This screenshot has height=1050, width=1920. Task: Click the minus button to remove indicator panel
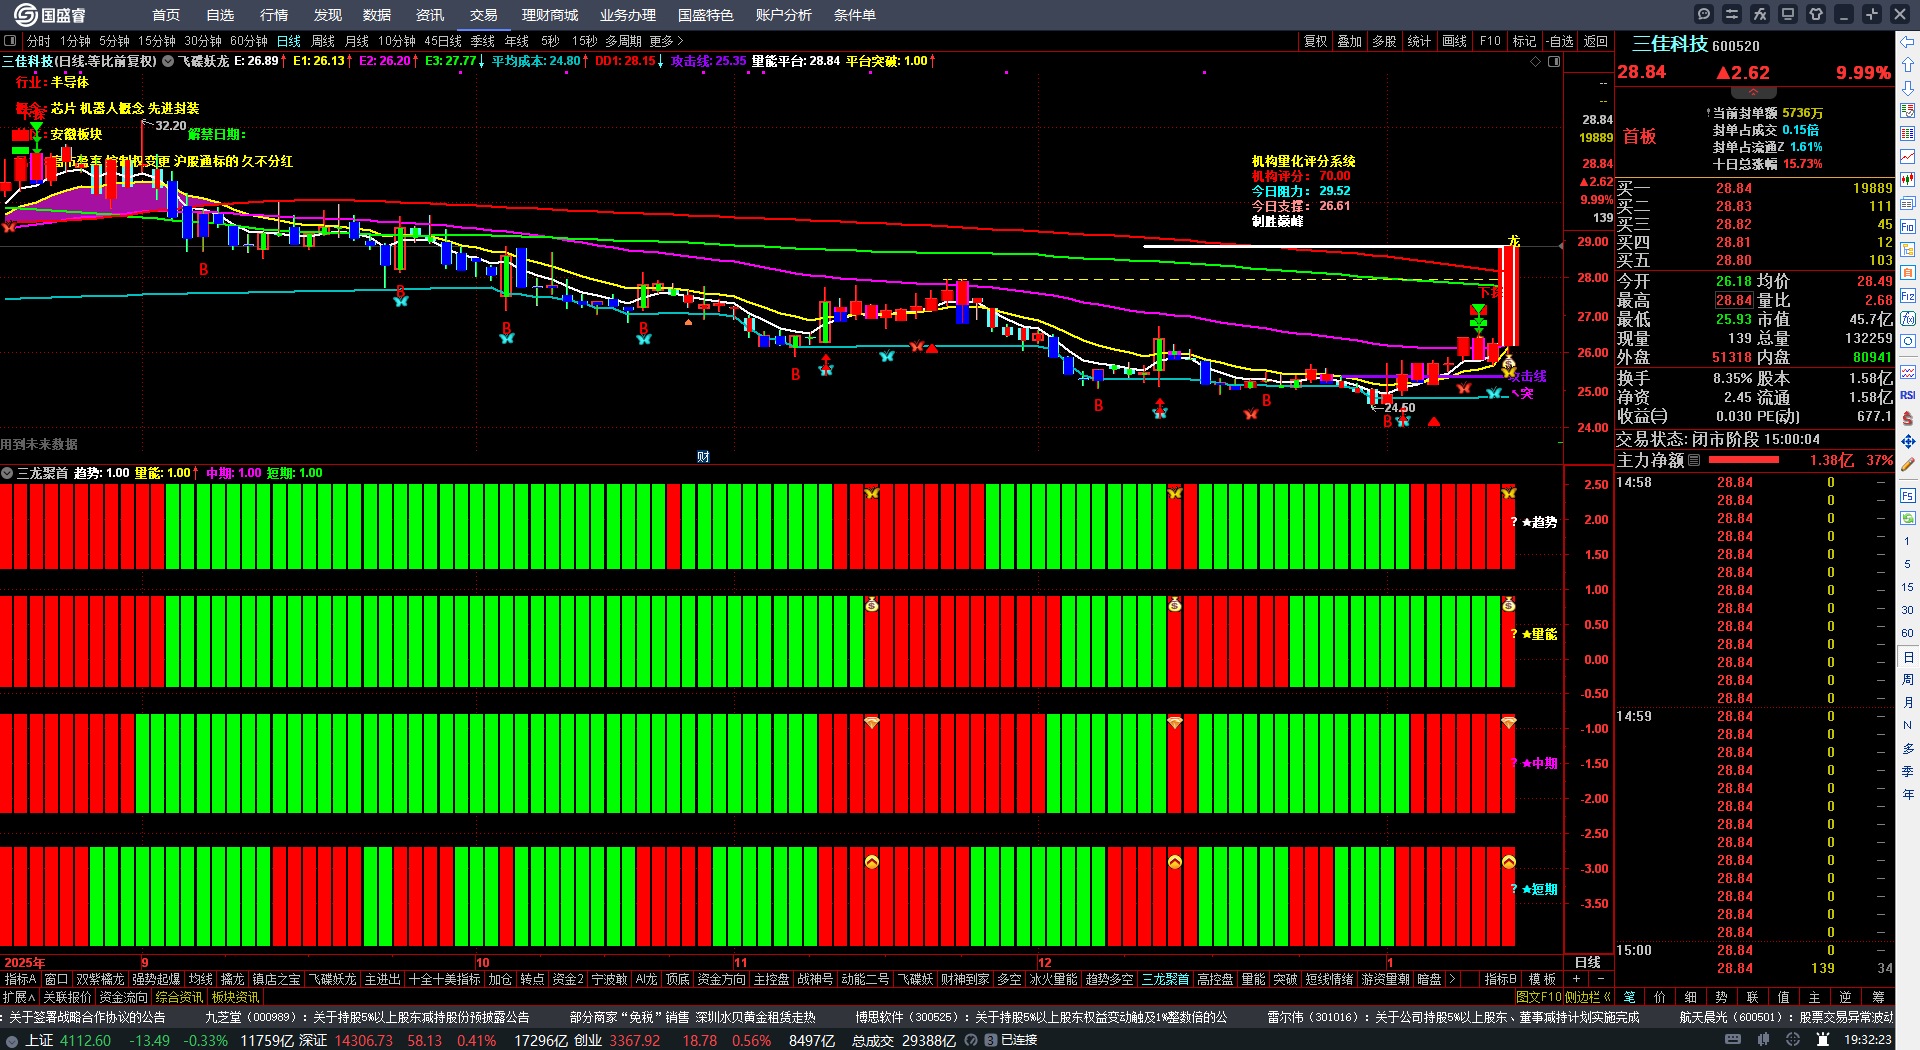pyautogui.click(x=1600, y=979)
